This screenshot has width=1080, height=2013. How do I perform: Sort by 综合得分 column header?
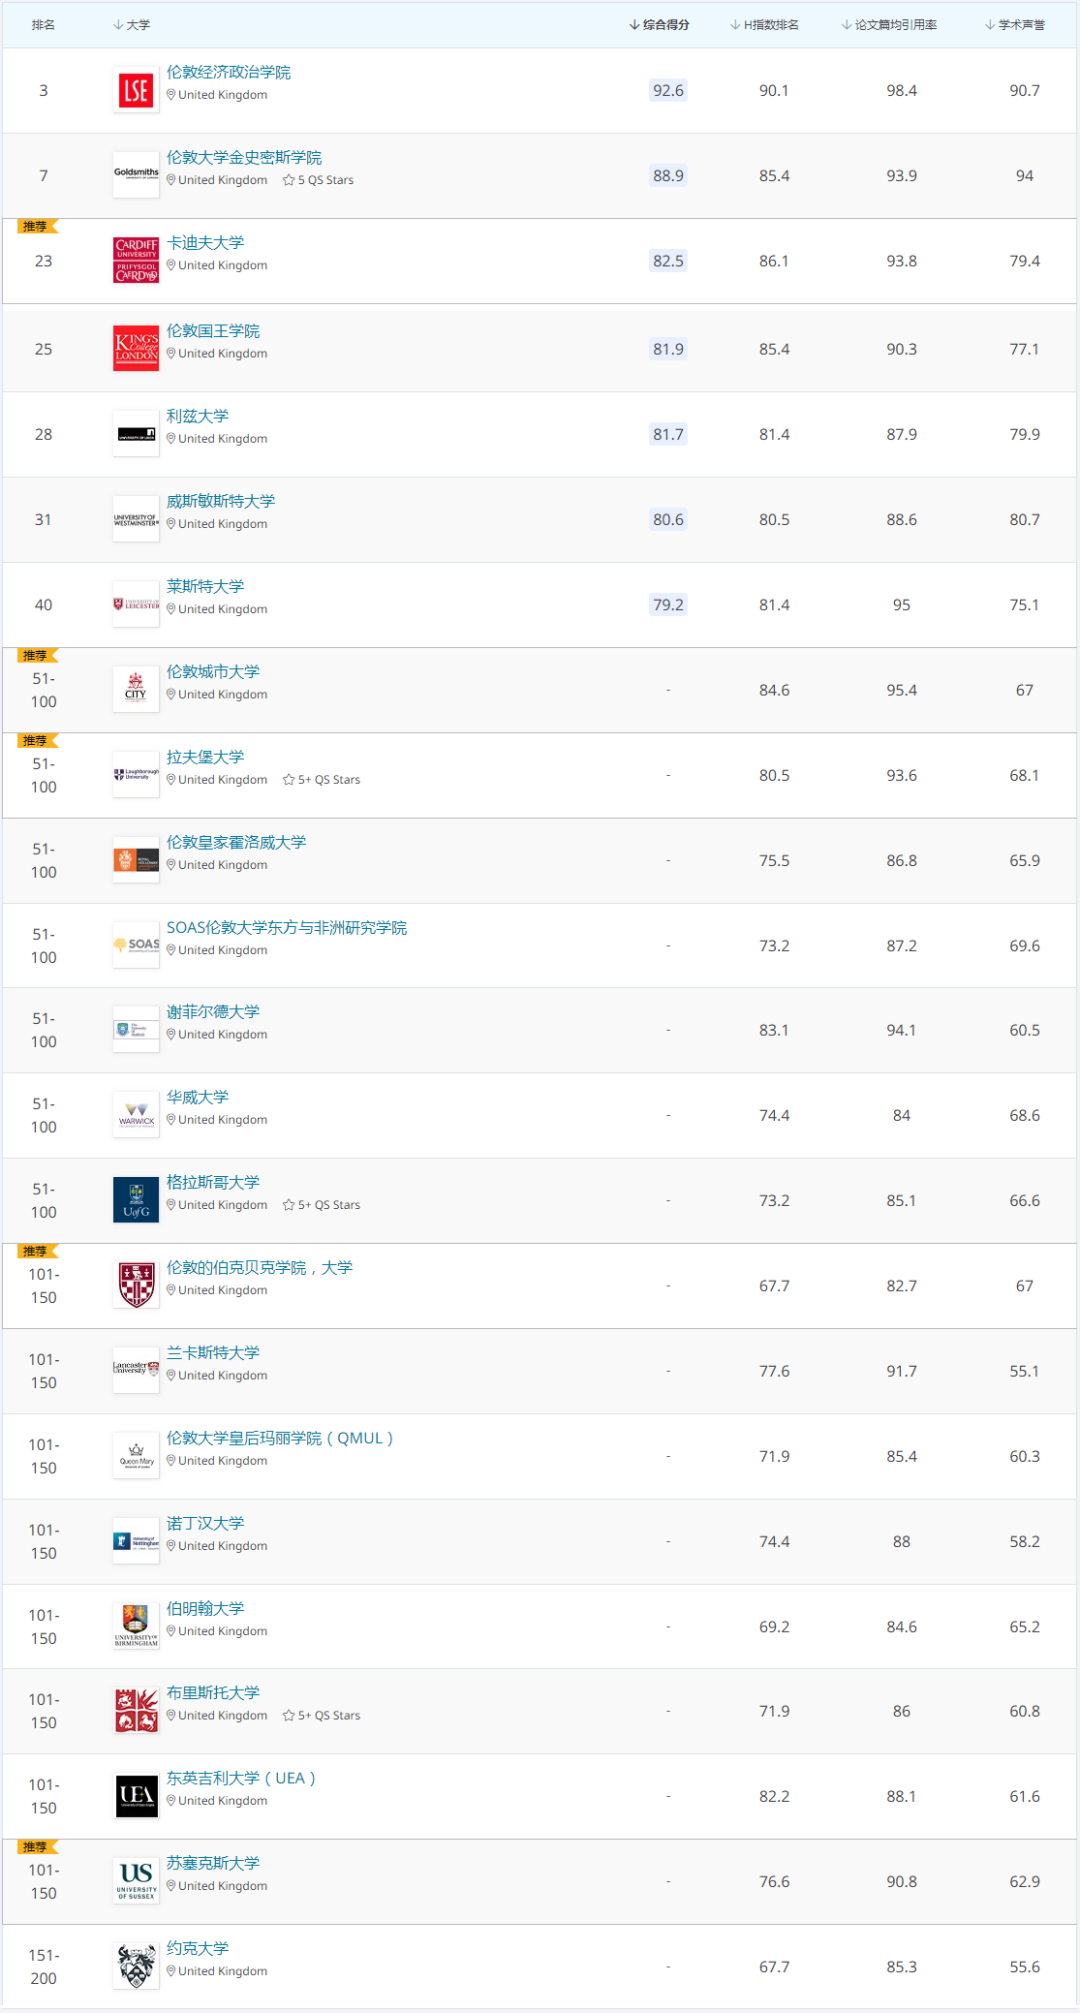659,25
